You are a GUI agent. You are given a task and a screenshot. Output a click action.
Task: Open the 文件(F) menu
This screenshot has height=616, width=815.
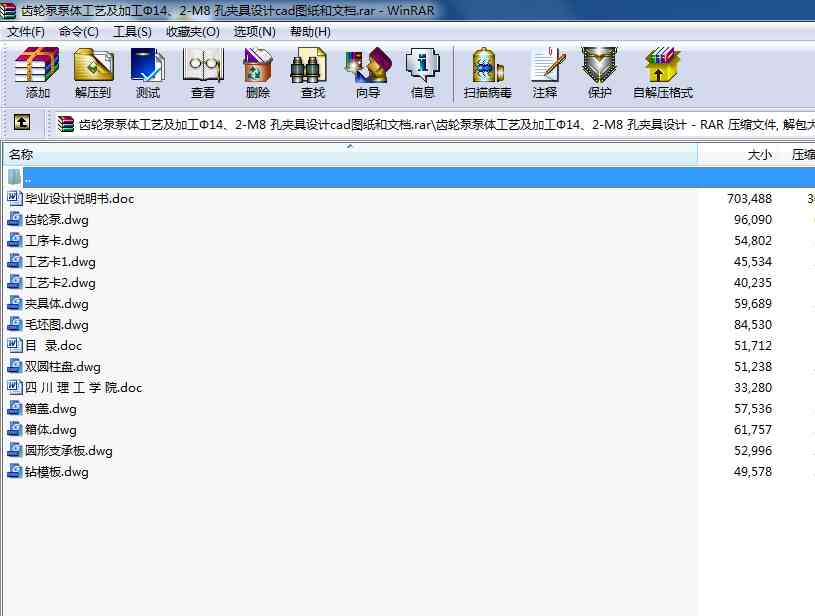tap(26, 31)
